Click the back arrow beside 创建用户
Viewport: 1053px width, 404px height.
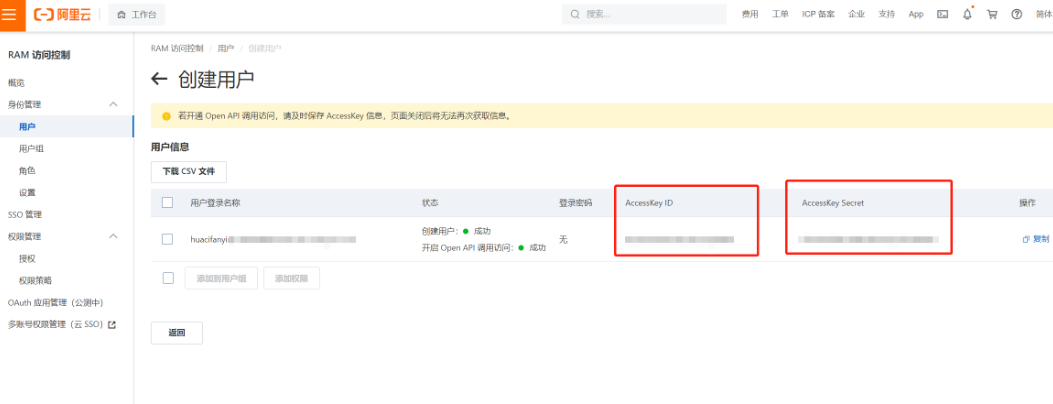[x=158, y=79]
